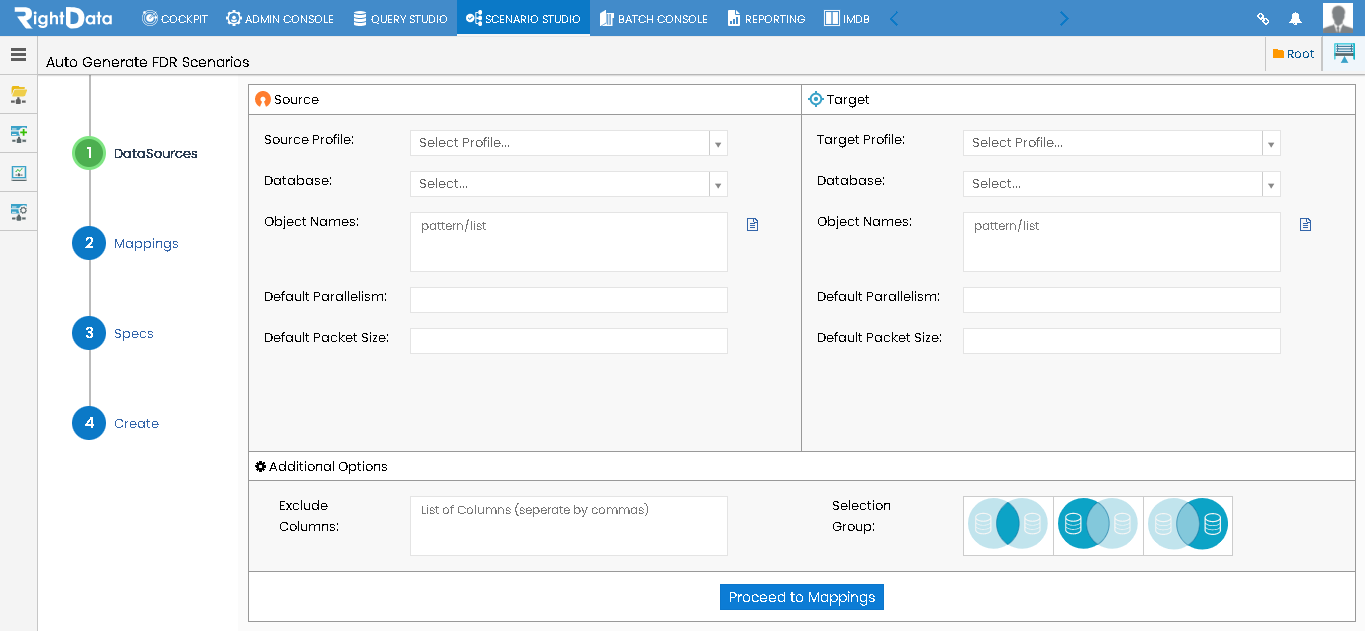Select the right-side Venn diagram Selection Group
The width and height of the screenshot is (1365, 631).
click(x=1188, y=525)
